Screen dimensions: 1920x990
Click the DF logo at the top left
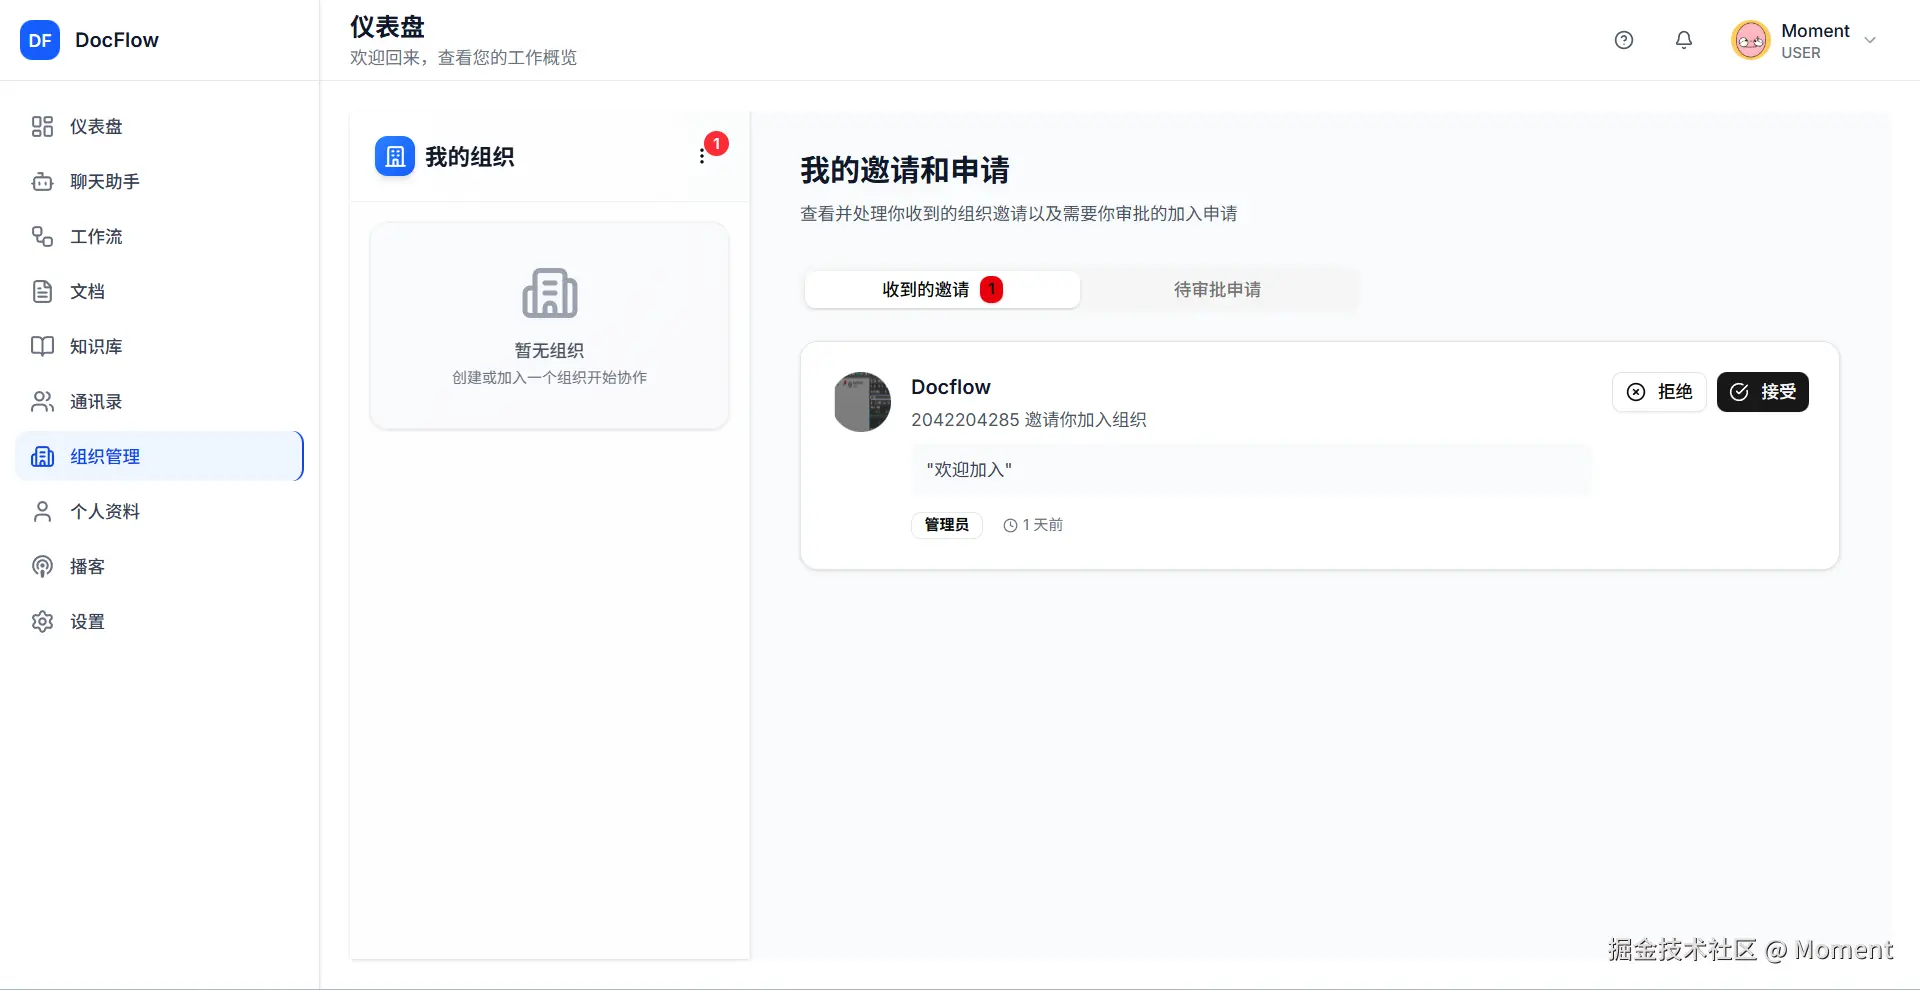pos(40,40)
